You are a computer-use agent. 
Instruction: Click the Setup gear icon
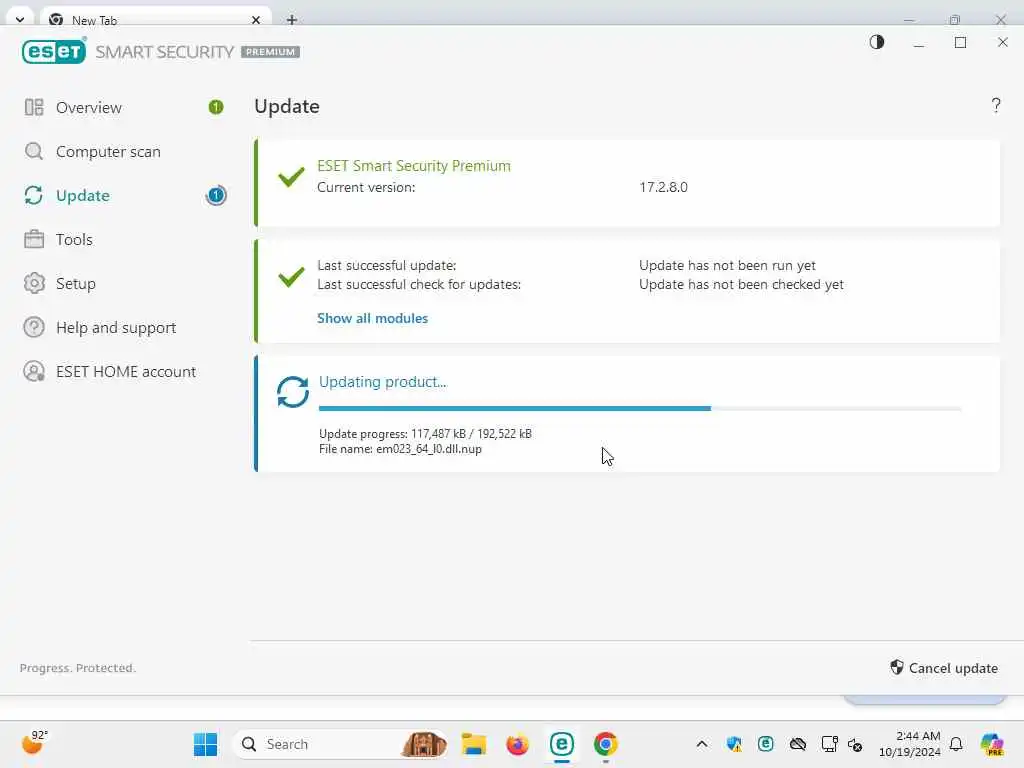point(34,283)
